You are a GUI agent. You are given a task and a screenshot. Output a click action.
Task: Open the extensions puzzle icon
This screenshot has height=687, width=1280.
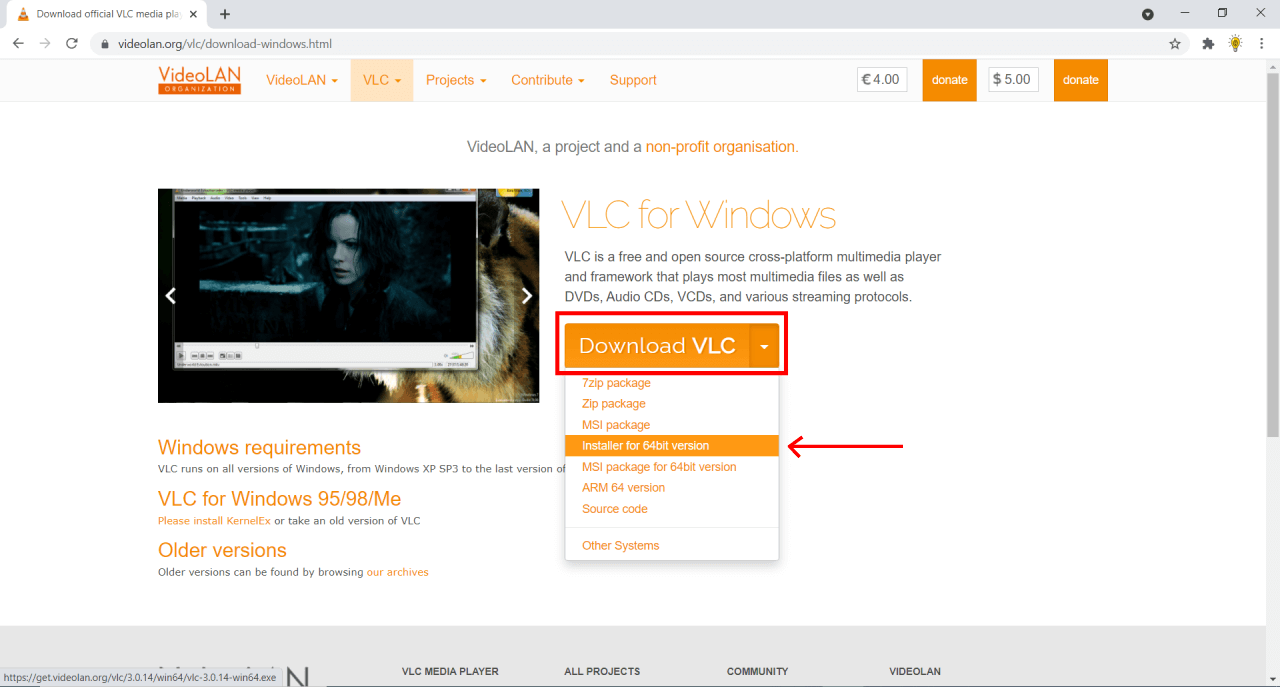tap(1208, 44)
